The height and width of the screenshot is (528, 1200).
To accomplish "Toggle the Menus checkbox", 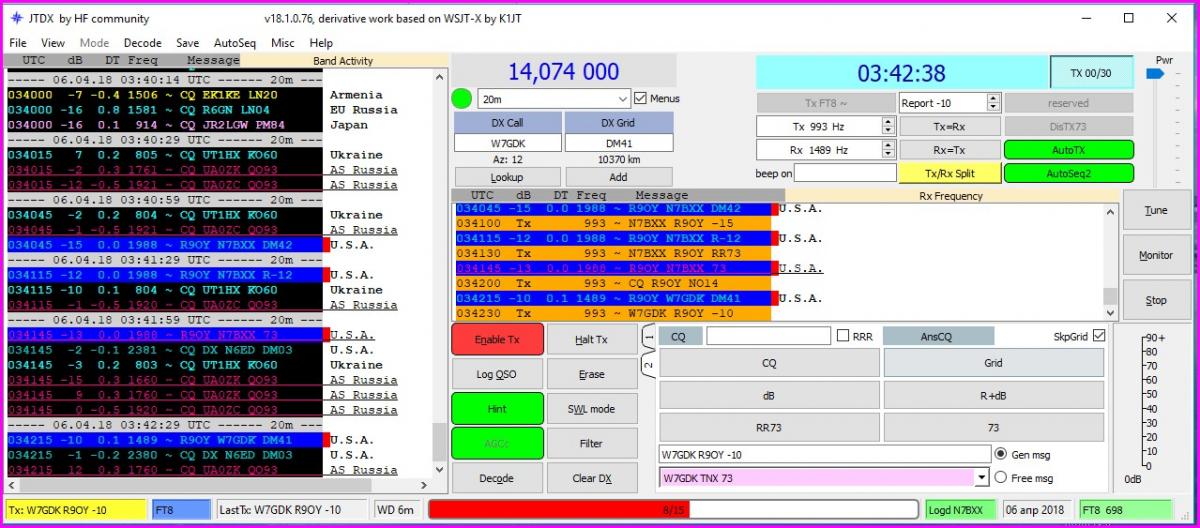I will pyautogui.click(x=641, y=99).
